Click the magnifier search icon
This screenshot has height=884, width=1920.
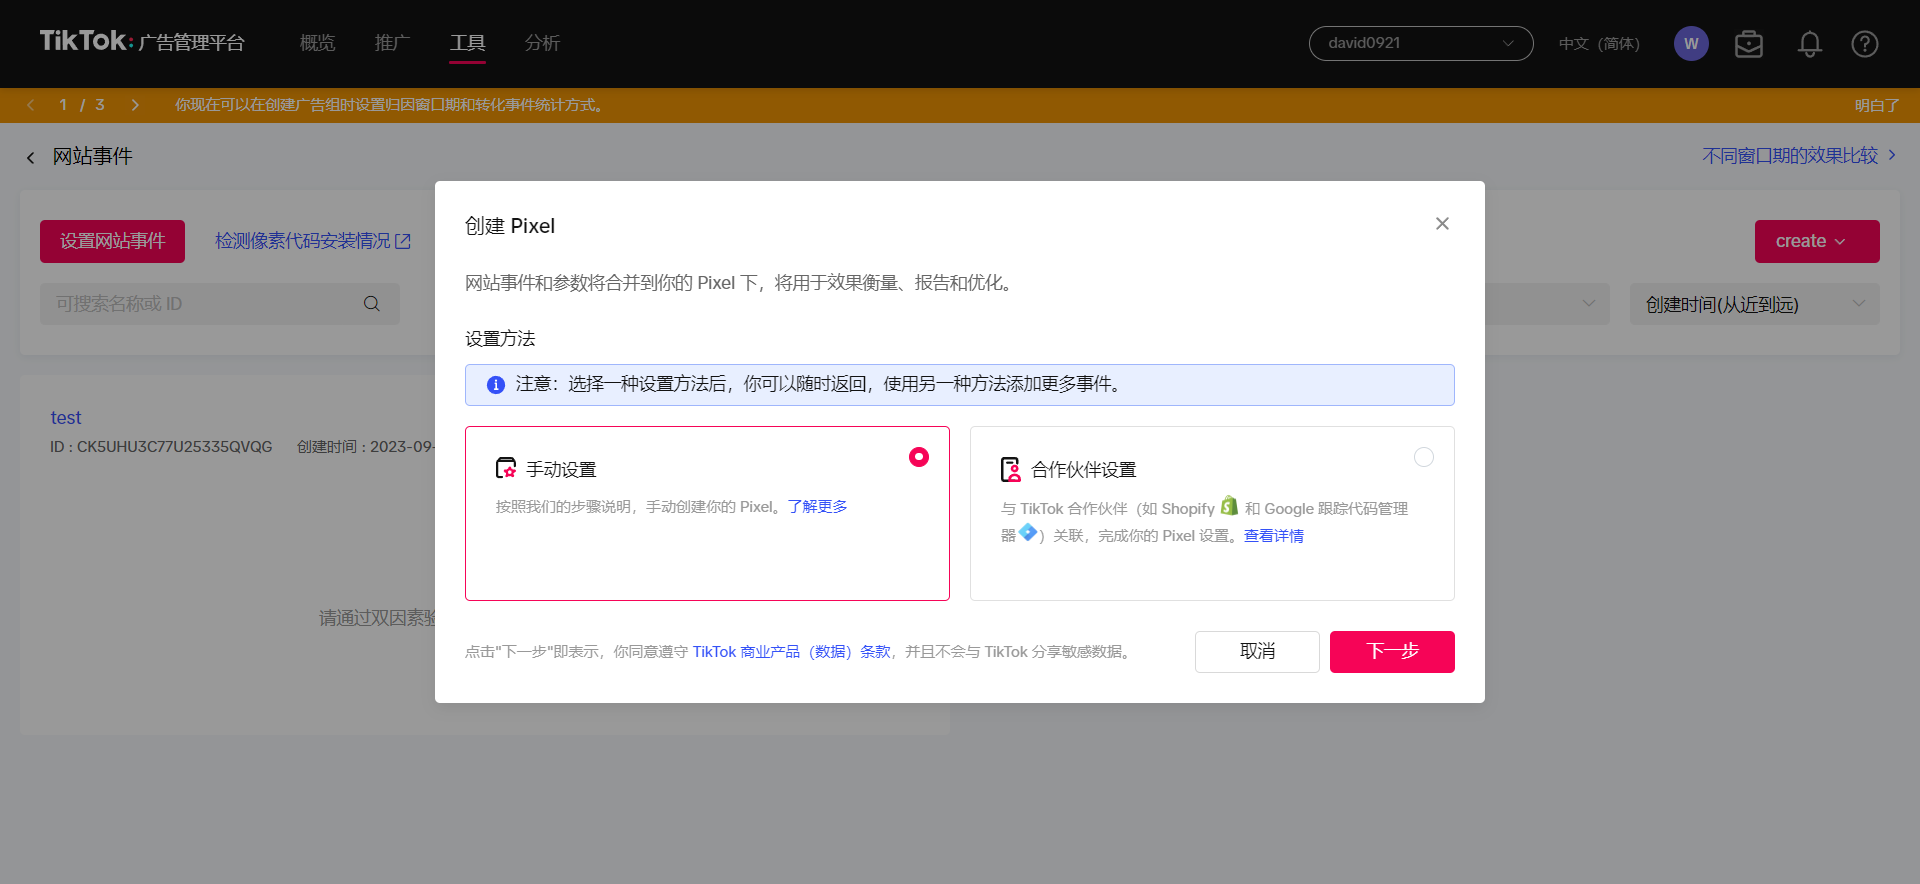pos(371,304)
